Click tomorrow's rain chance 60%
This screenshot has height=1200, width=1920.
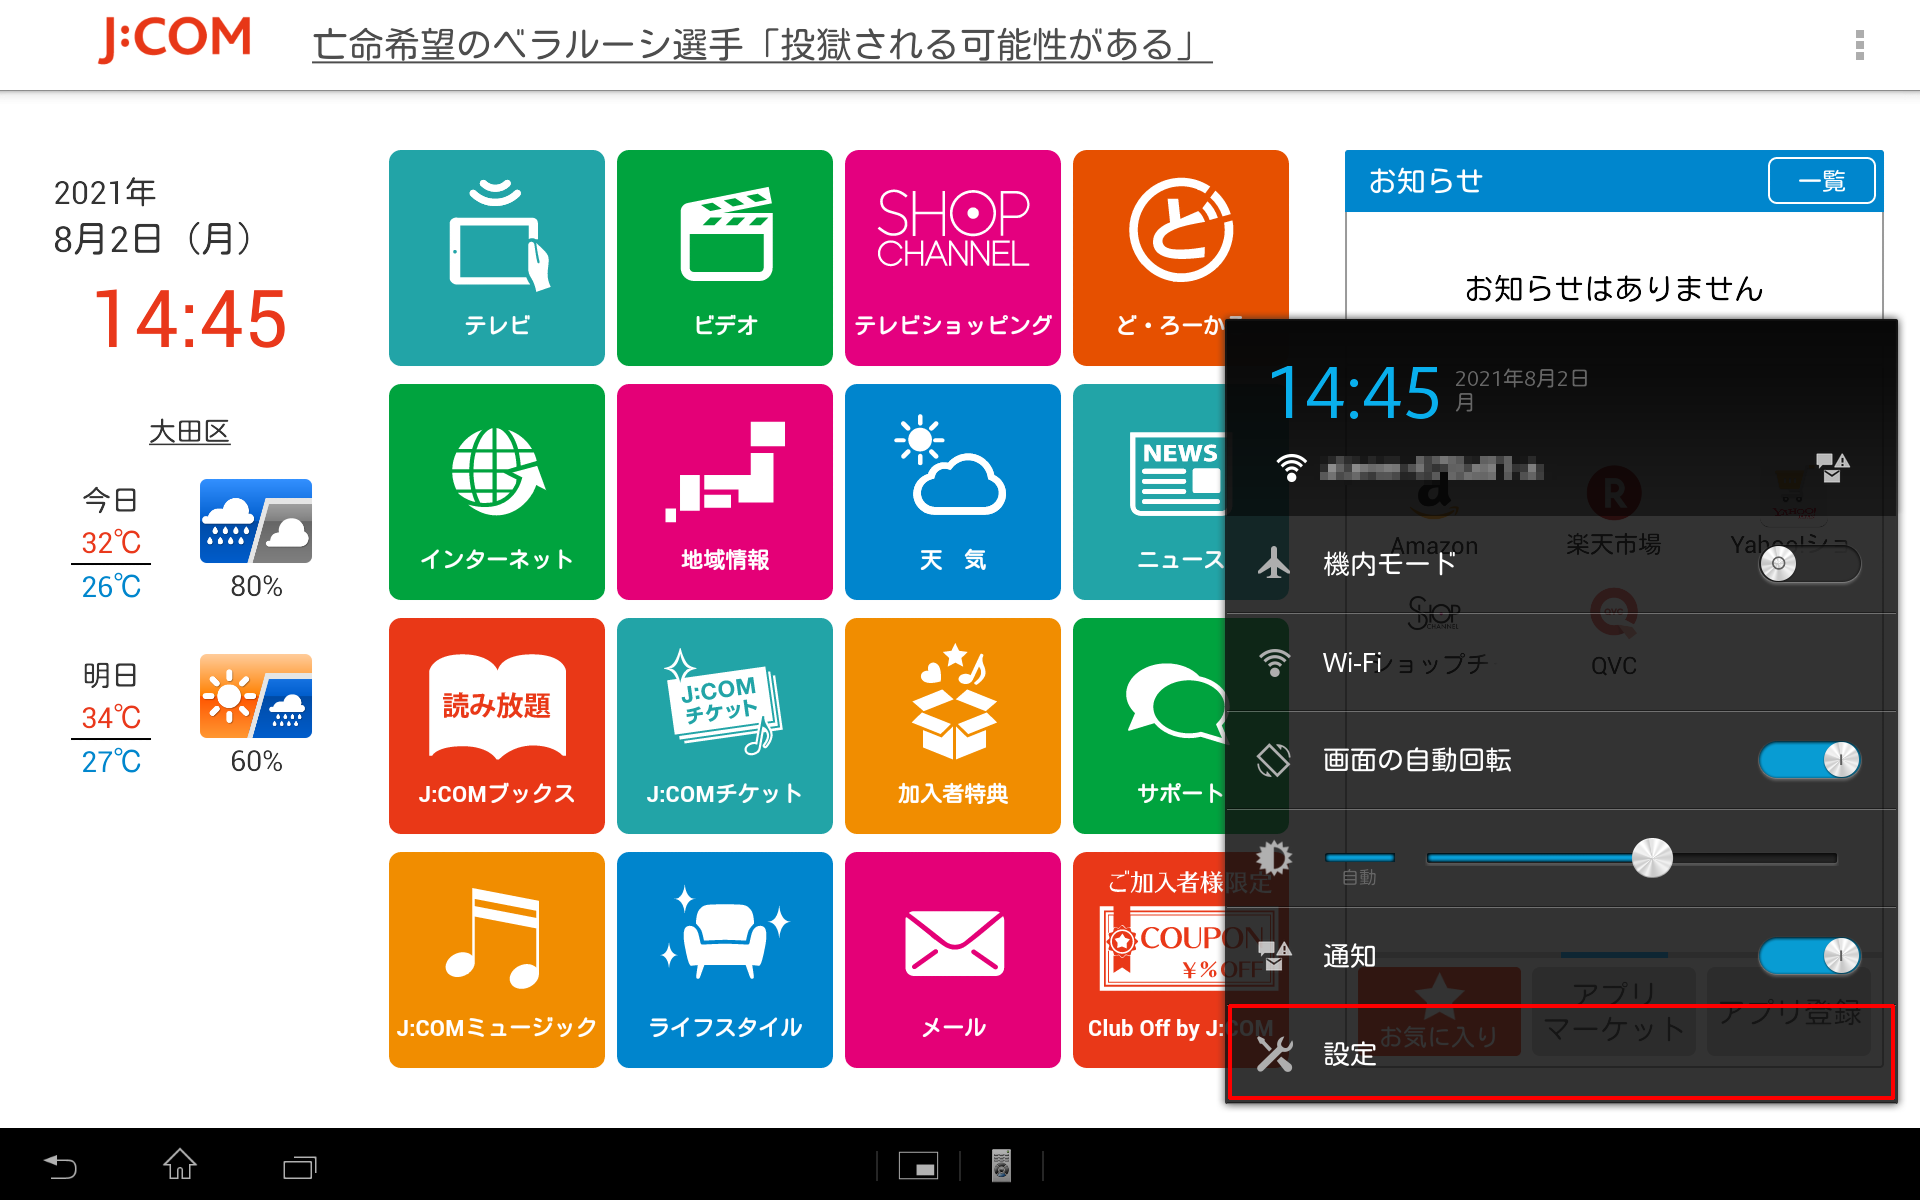point(256,761)
